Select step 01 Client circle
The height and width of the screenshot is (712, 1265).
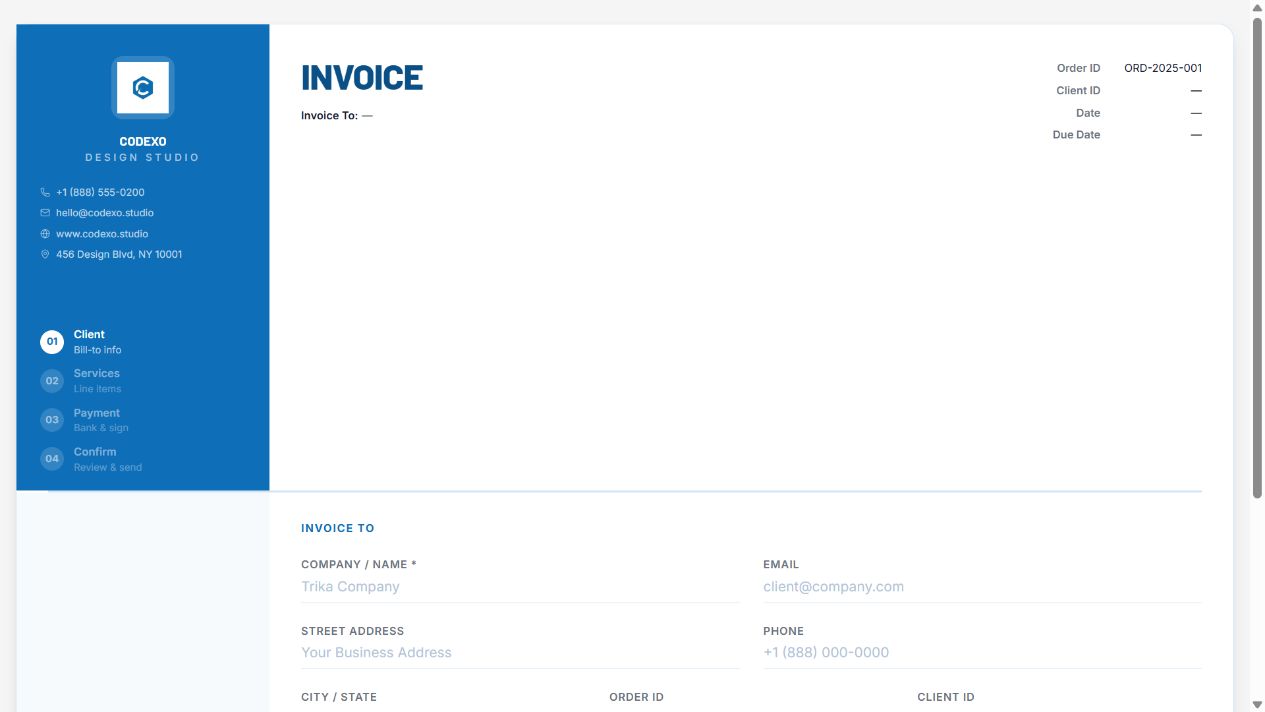coord(52,342)
